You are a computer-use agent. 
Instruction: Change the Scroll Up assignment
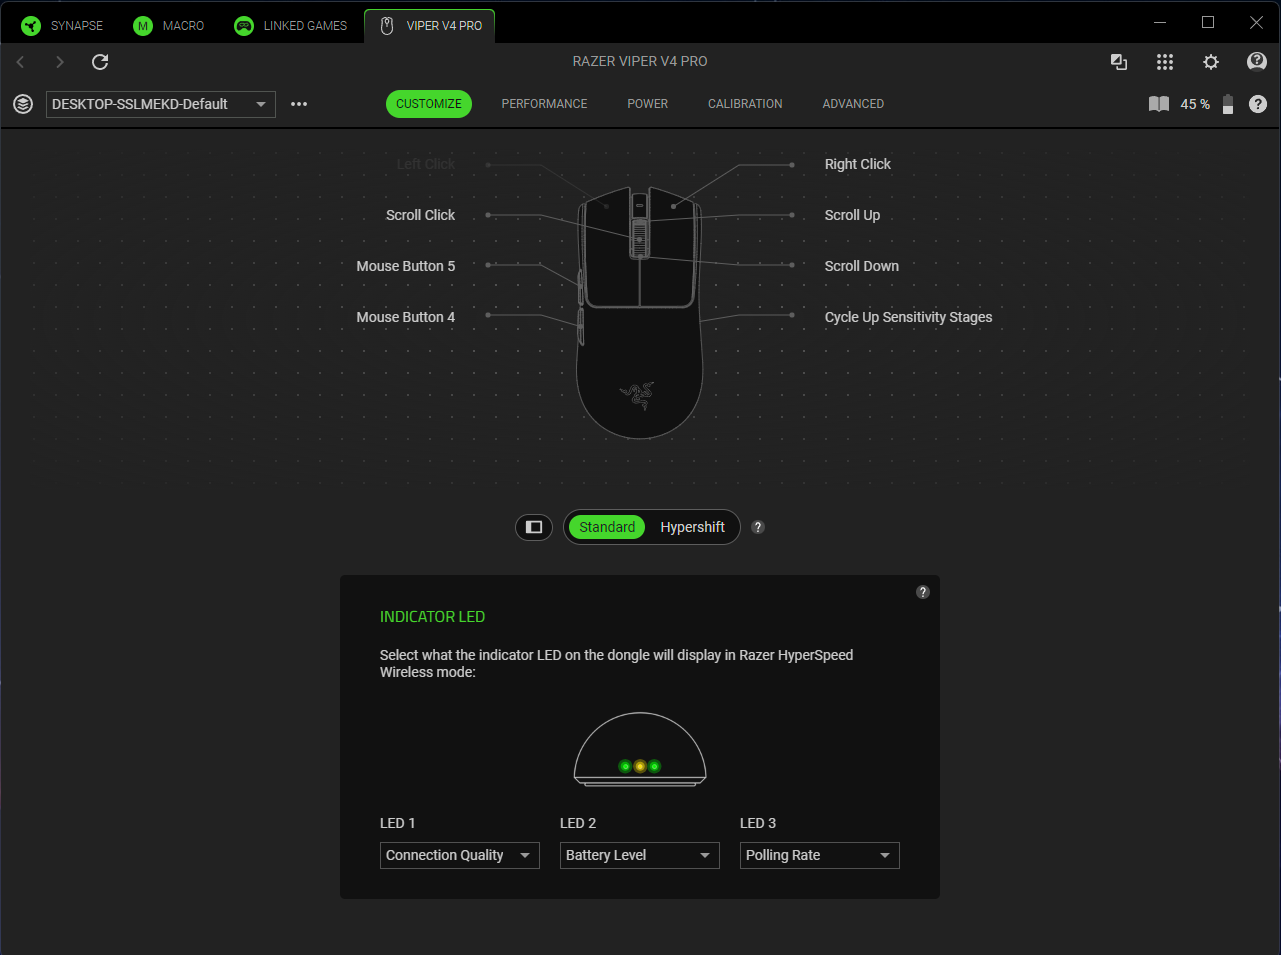tap(852, 215)
